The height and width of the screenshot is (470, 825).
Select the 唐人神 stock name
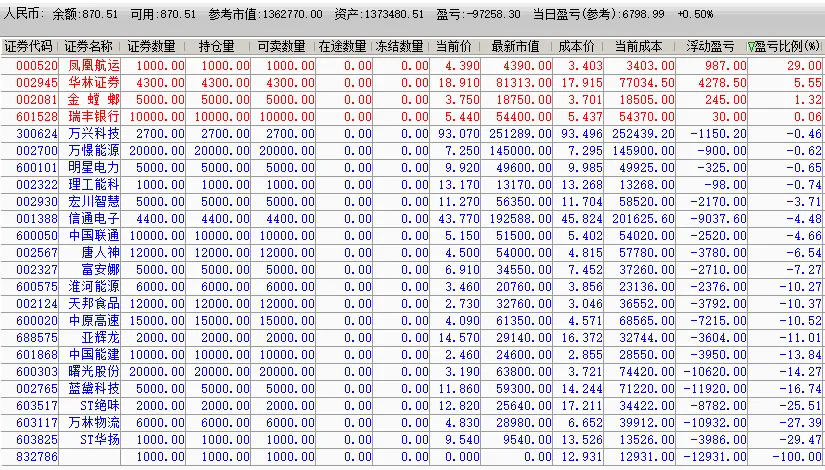pos(100,253)
